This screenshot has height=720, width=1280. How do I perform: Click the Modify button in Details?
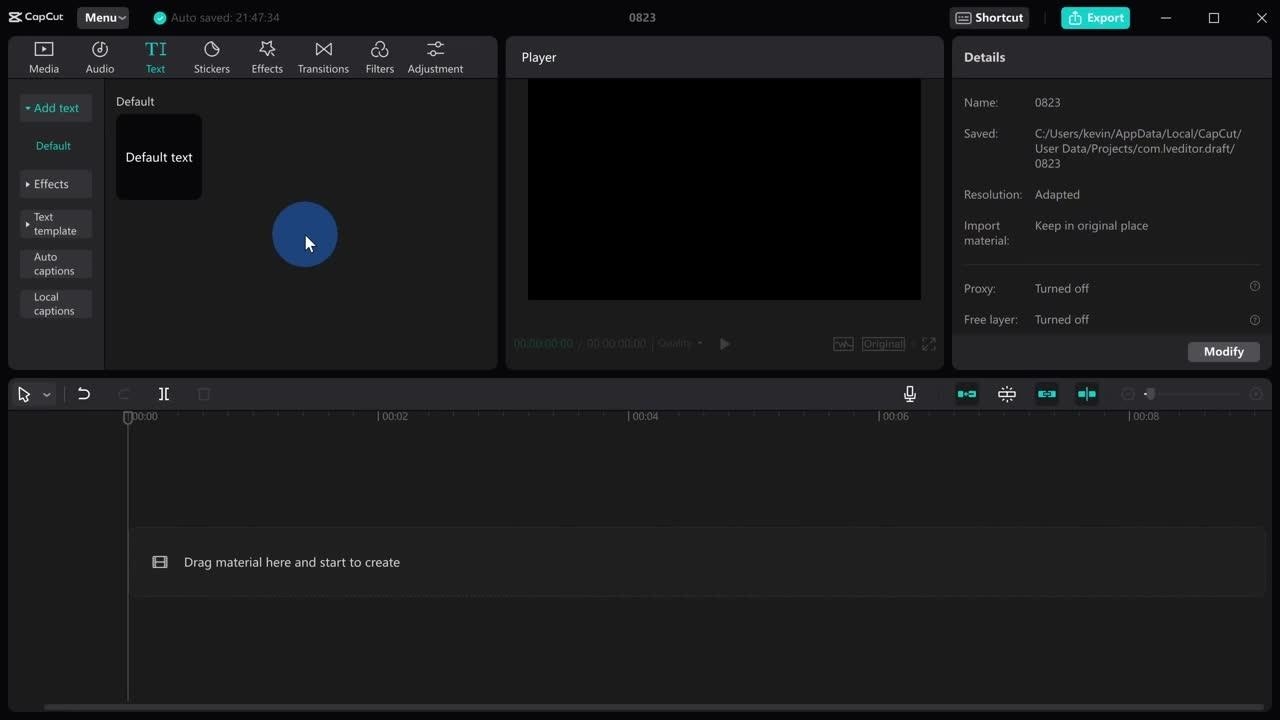point(1224,351)
